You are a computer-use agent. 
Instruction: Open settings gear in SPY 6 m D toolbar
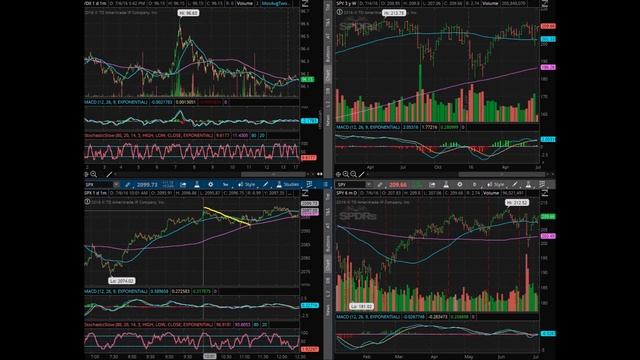pos(460,184)
